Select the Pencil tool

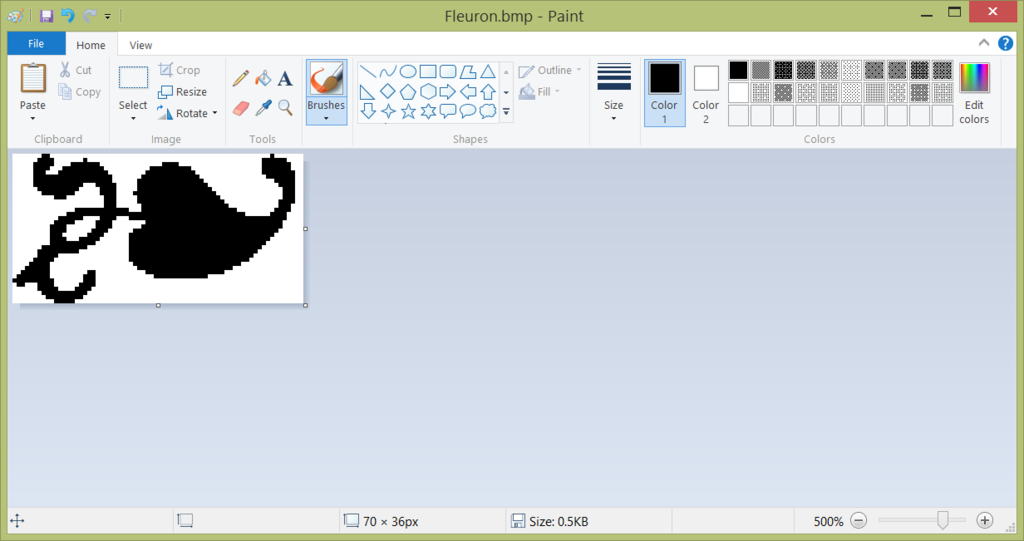coord(241,78)
